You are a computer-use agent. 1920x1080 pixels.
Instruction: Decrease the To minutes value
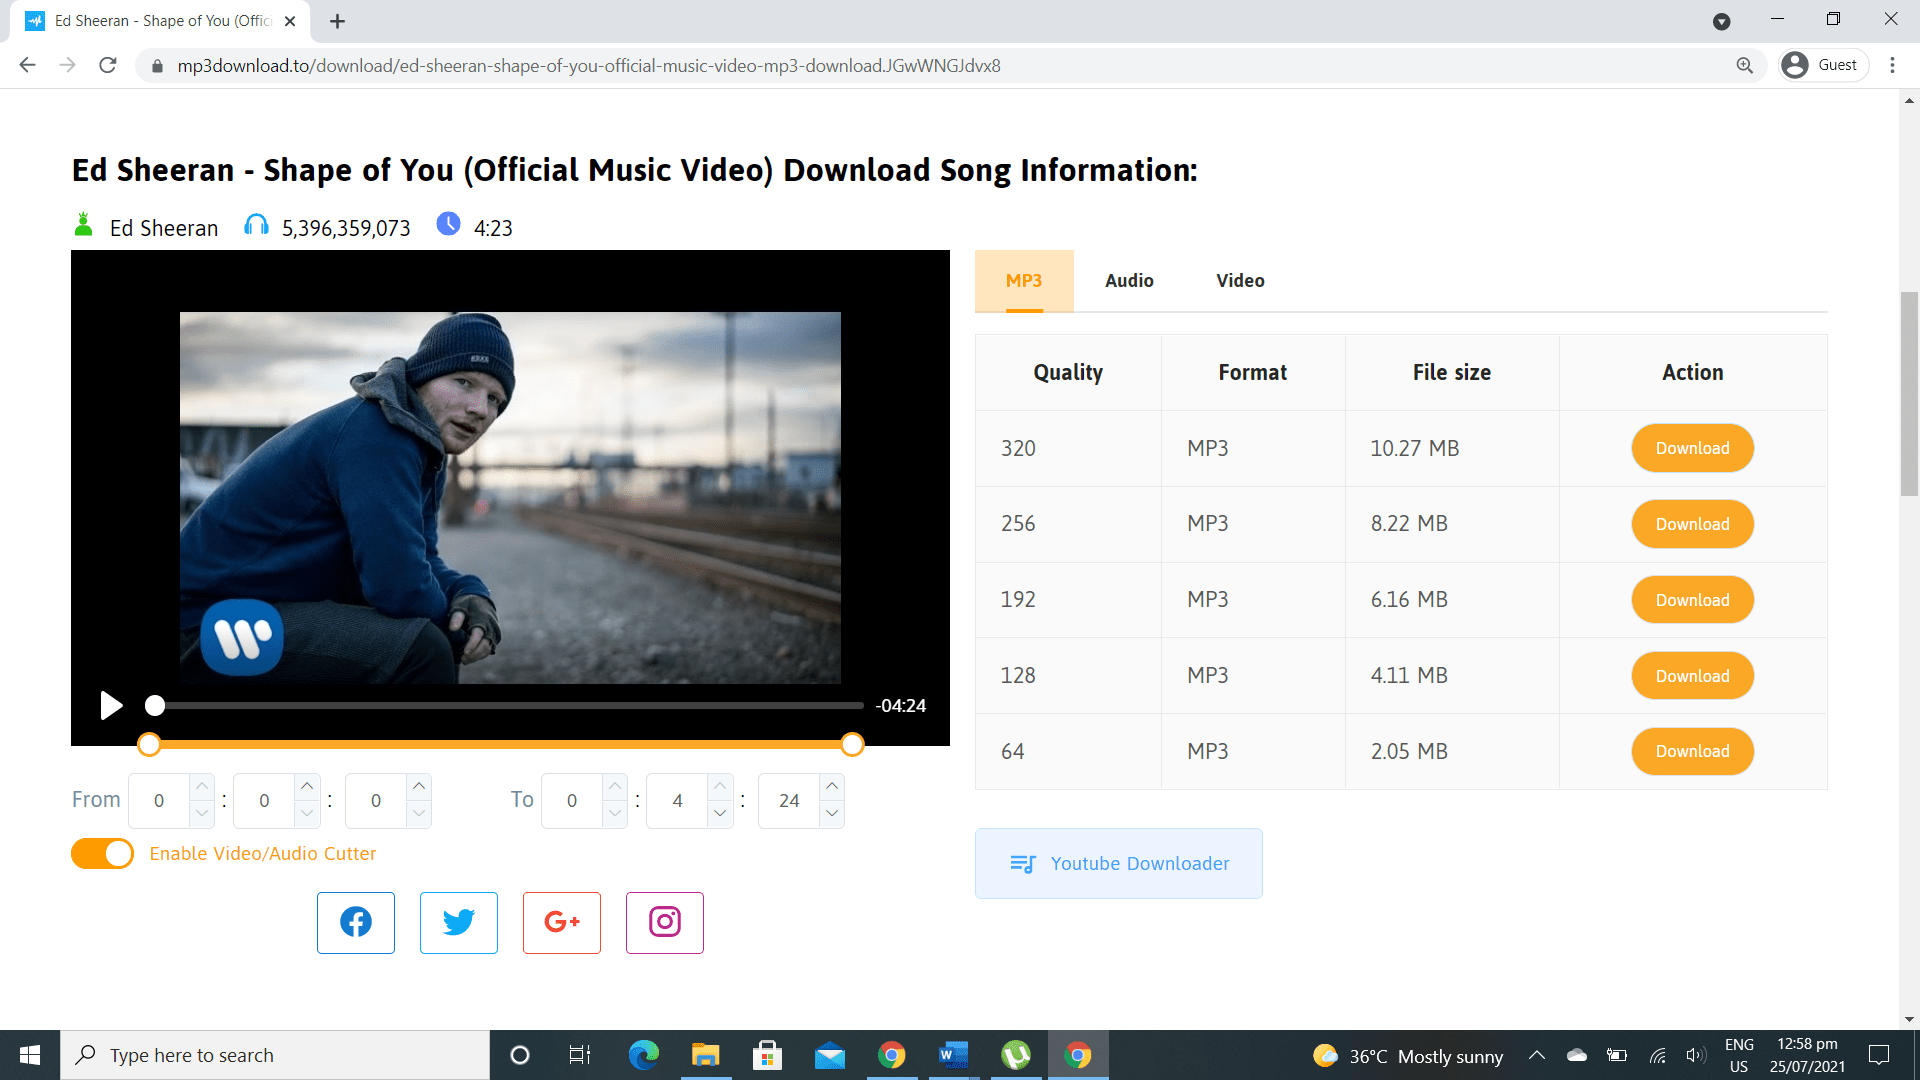pyautogui.click(x=720, y=814)
